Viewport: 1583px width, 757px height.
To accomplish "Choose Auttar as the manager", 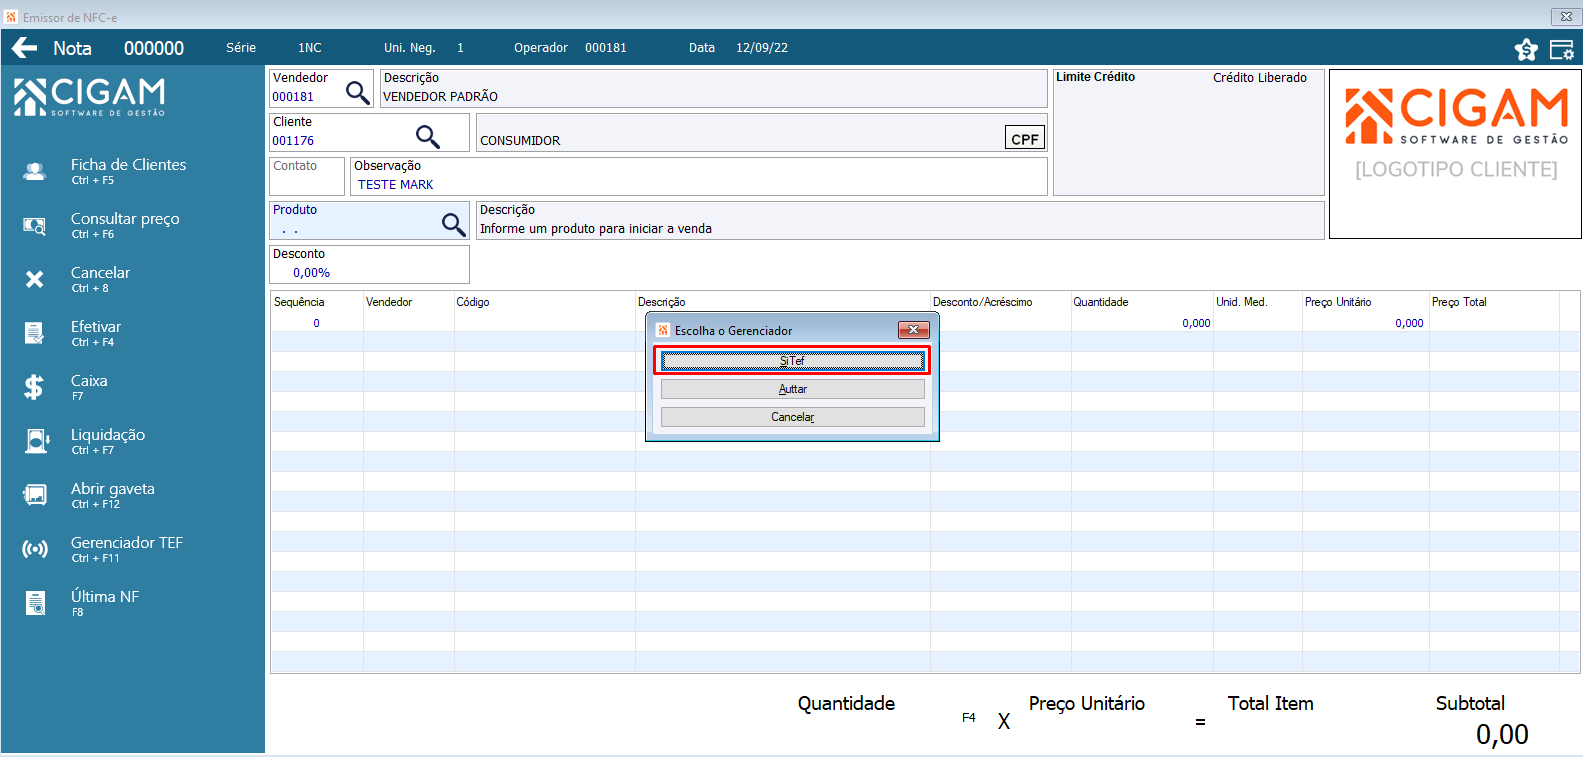I will [x=792, y=389].
